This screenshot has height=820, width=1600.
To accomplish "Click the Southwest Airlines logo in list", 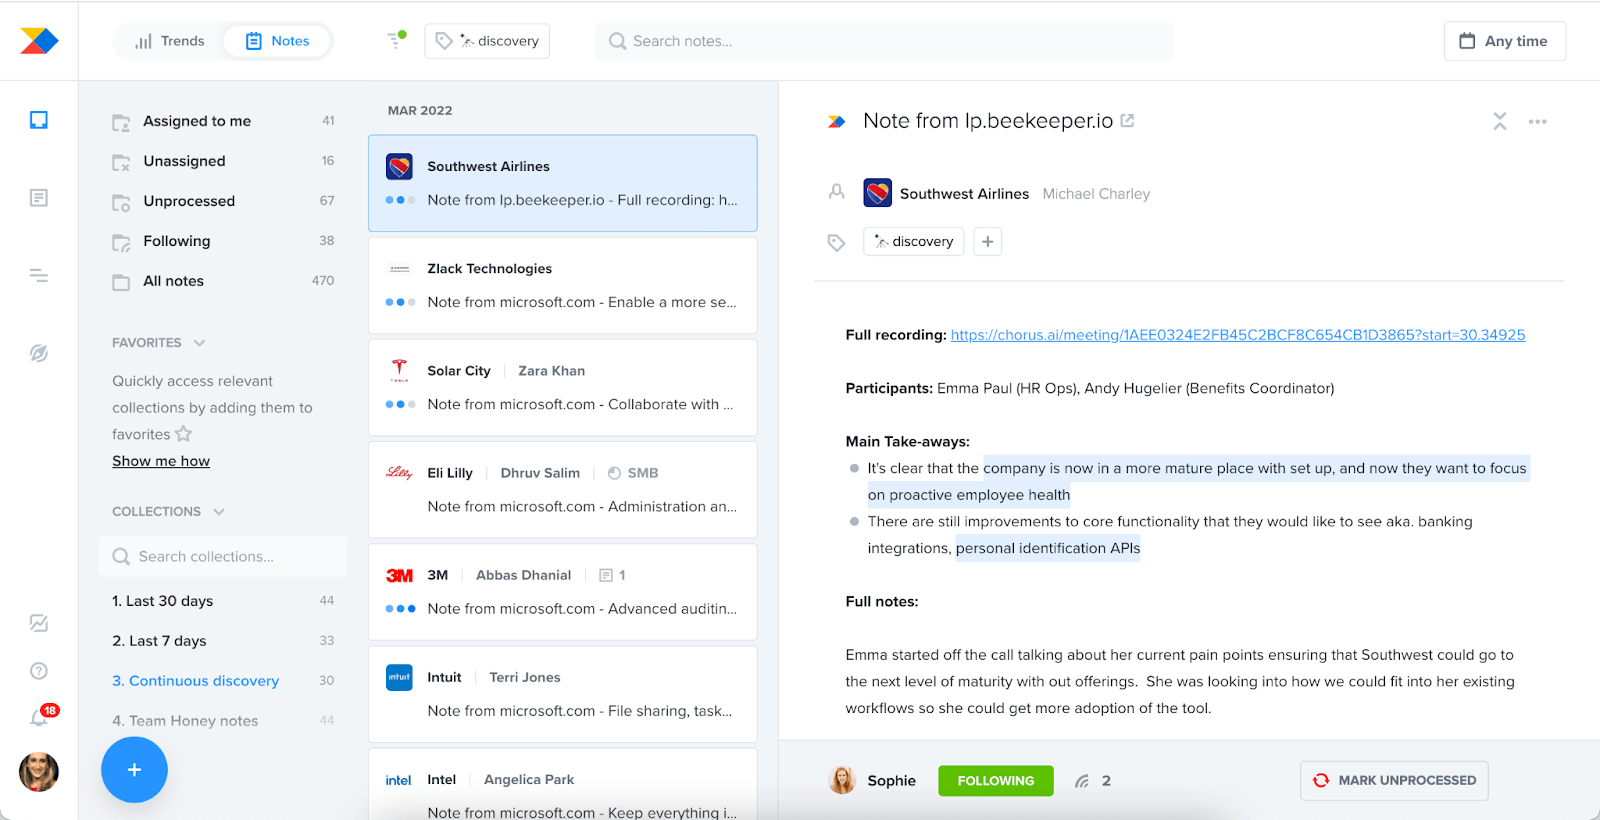I will pos(399,167).
